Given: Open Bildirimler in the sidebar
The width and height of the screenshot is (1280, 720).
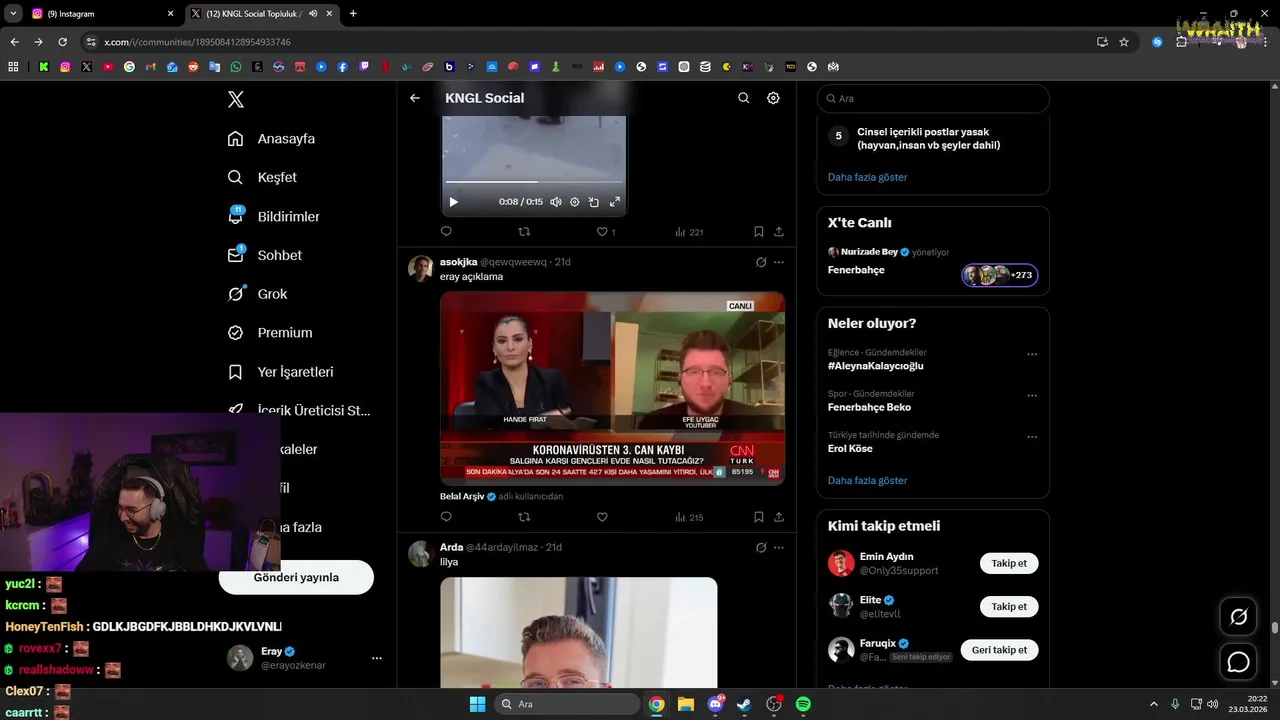Looking at the screenshot, I should [x=274, y=216].
